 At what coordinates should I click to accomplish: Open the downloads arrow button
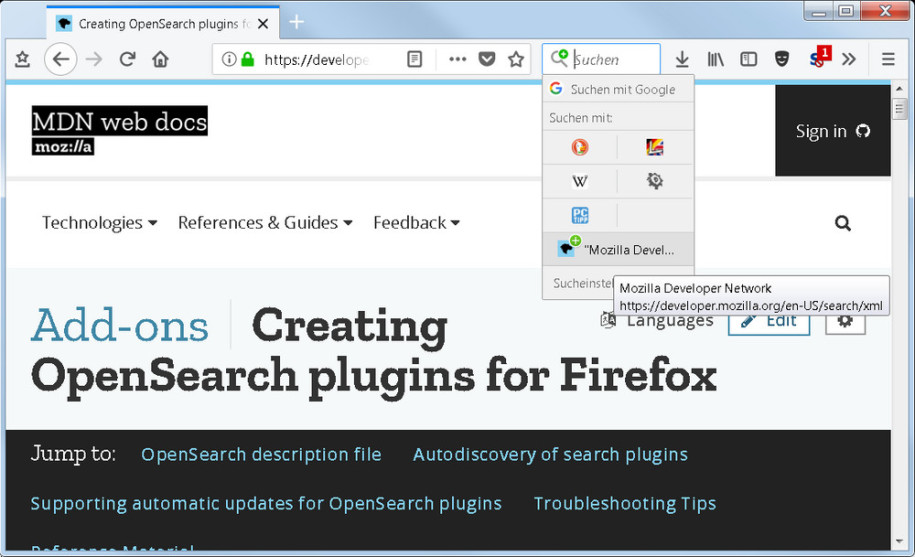(682, 59)
